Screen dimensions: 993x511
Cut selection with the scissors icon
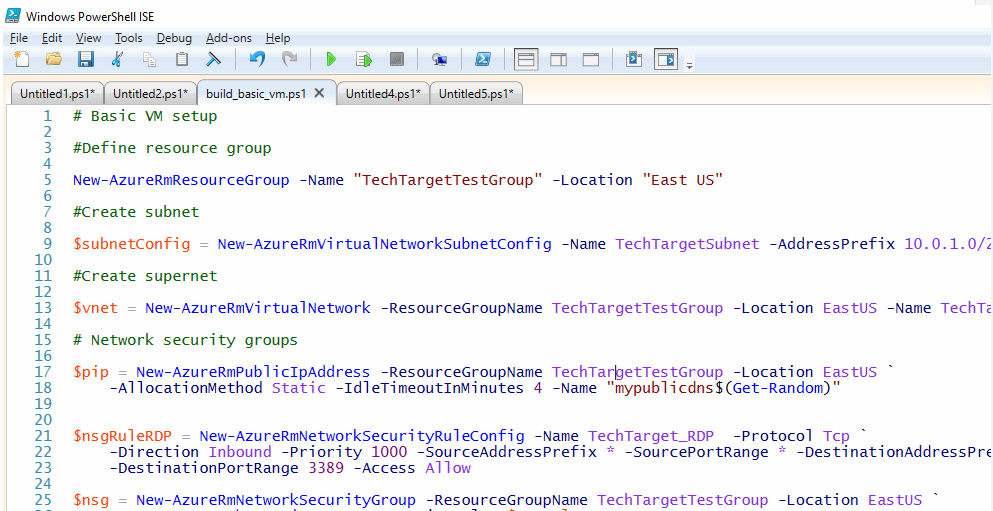pyautogui.click(x=118, y=60)
